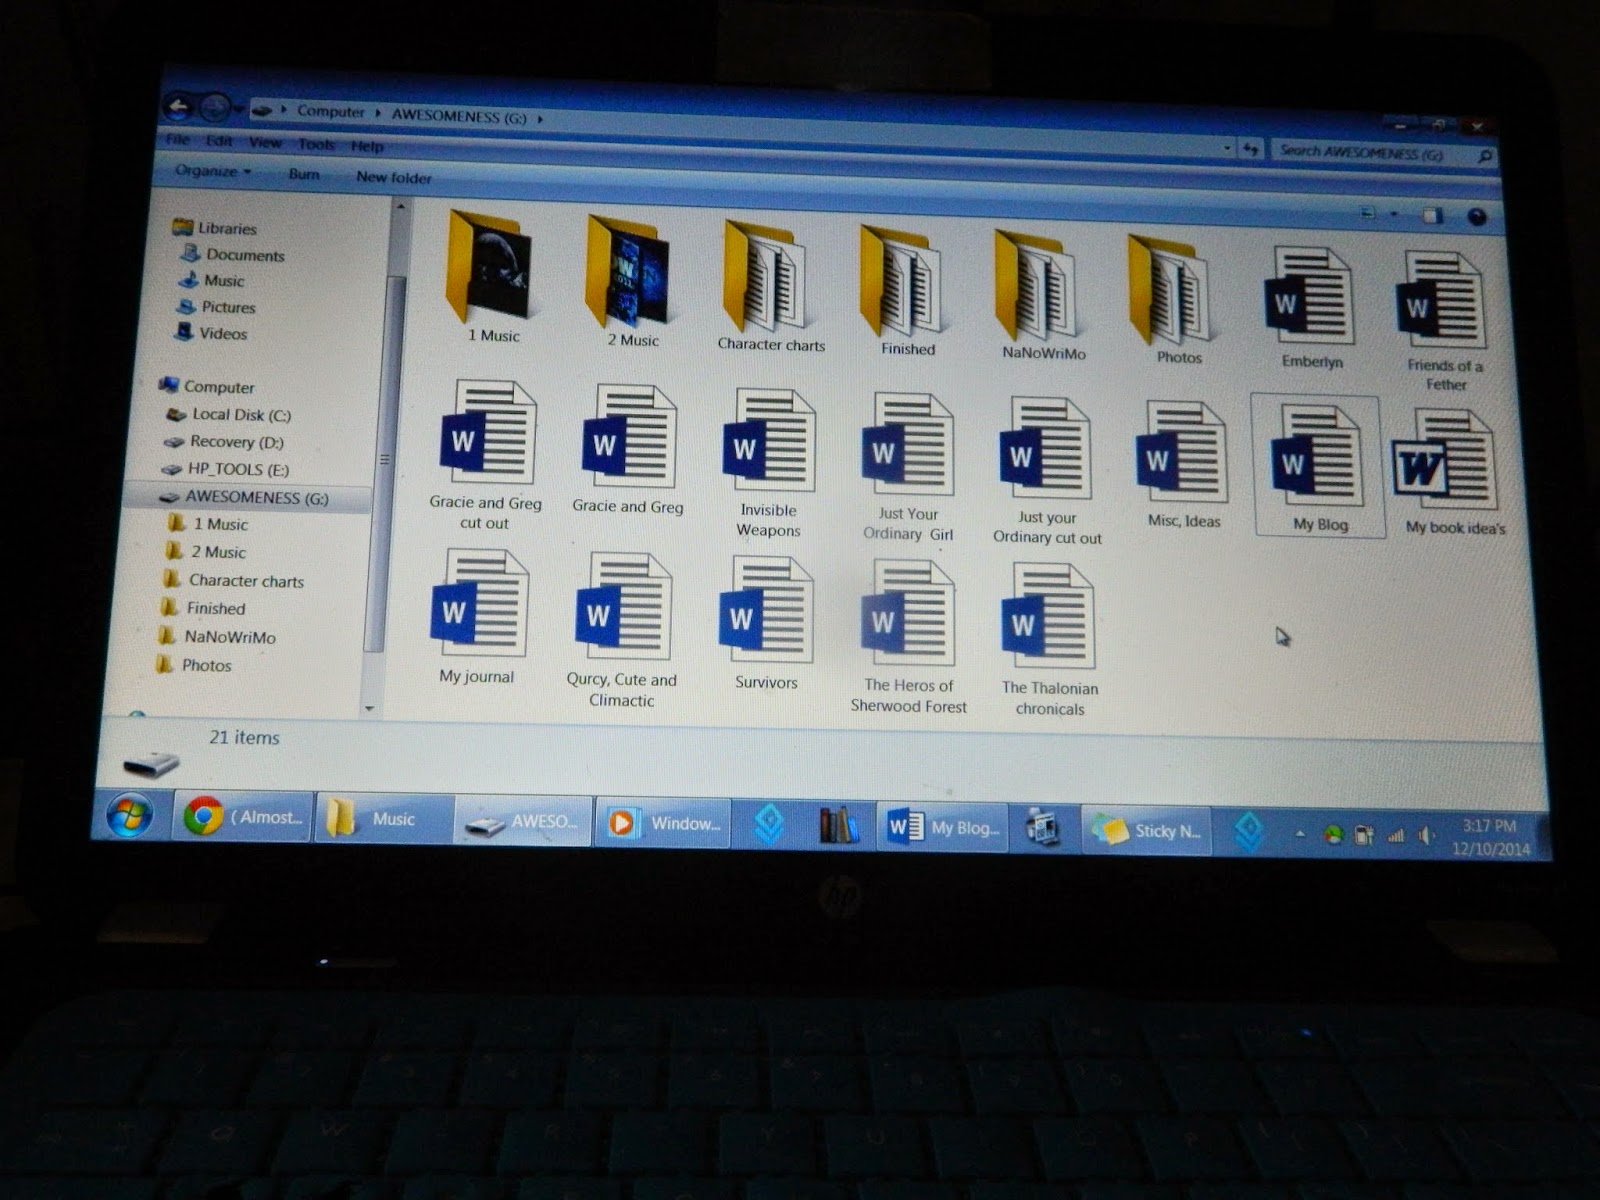Switch to Chrome in the taskbar
The width and height of the screenshot is (1600, 1200).
242,817
